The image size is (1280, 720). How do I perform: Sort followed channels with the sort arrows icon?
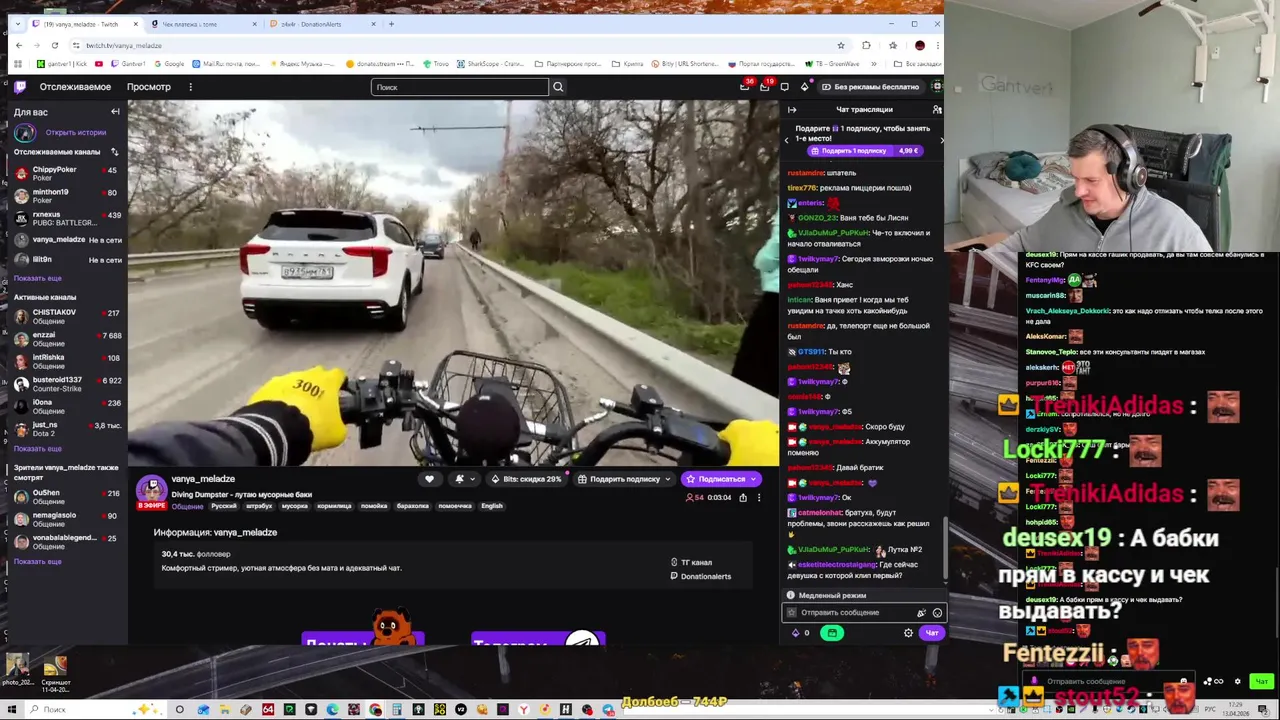(114, 152)
